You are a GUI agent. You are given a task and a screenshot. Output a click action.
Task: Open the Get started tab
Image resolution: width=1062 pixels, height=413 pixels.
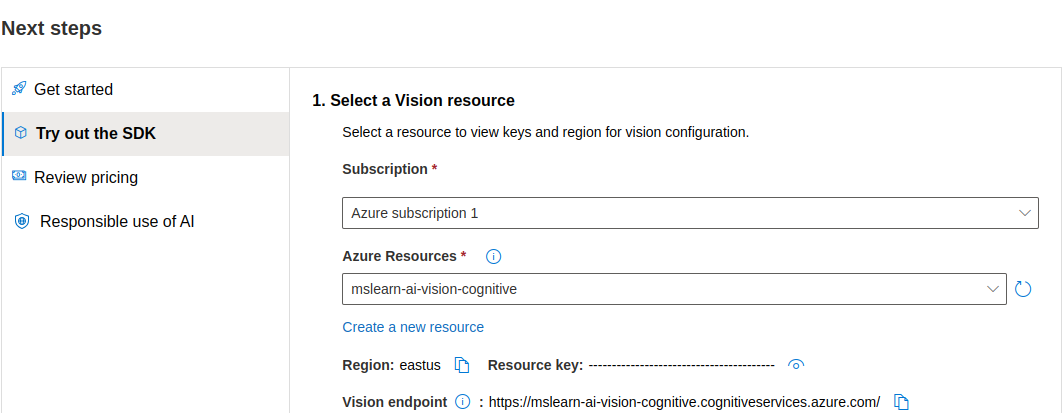[73, 89]
